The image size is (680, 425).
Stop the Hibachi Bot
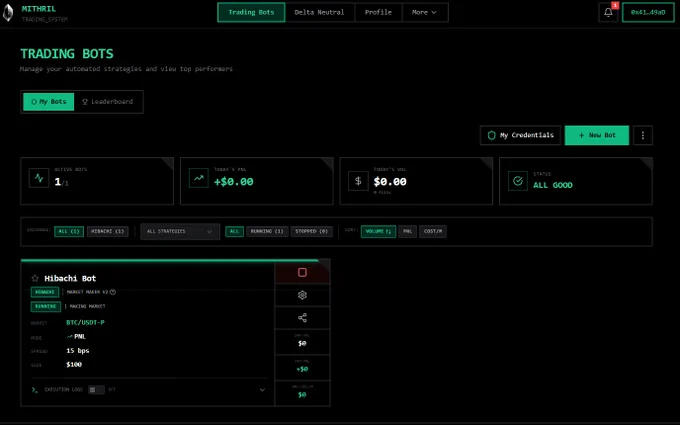tap(302, 272)
